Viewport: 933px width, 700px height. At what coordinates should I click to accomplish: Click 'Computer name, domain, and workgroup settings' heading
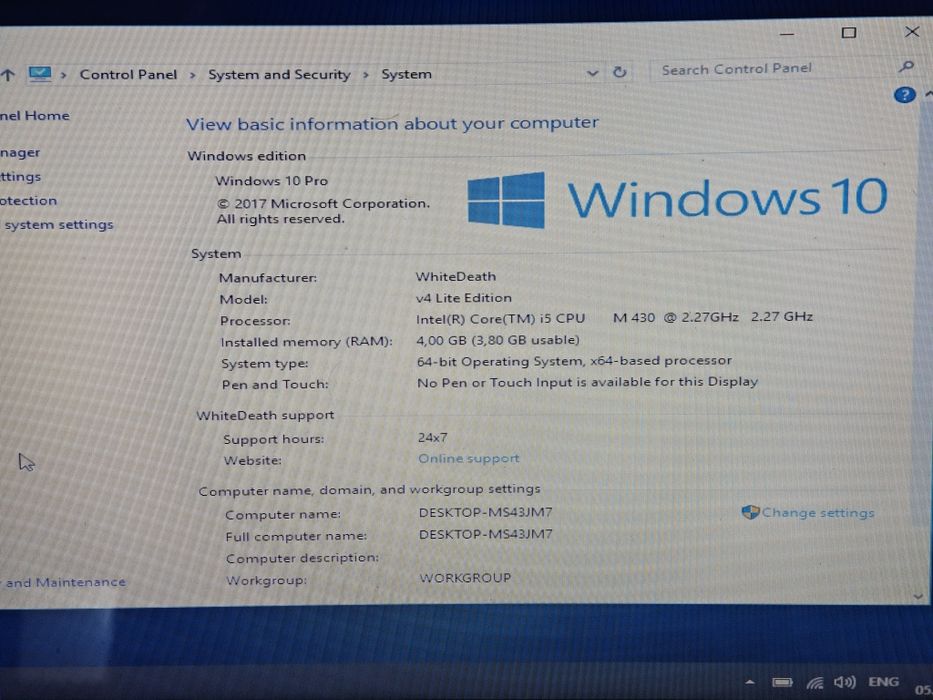(x=370, y=490)
